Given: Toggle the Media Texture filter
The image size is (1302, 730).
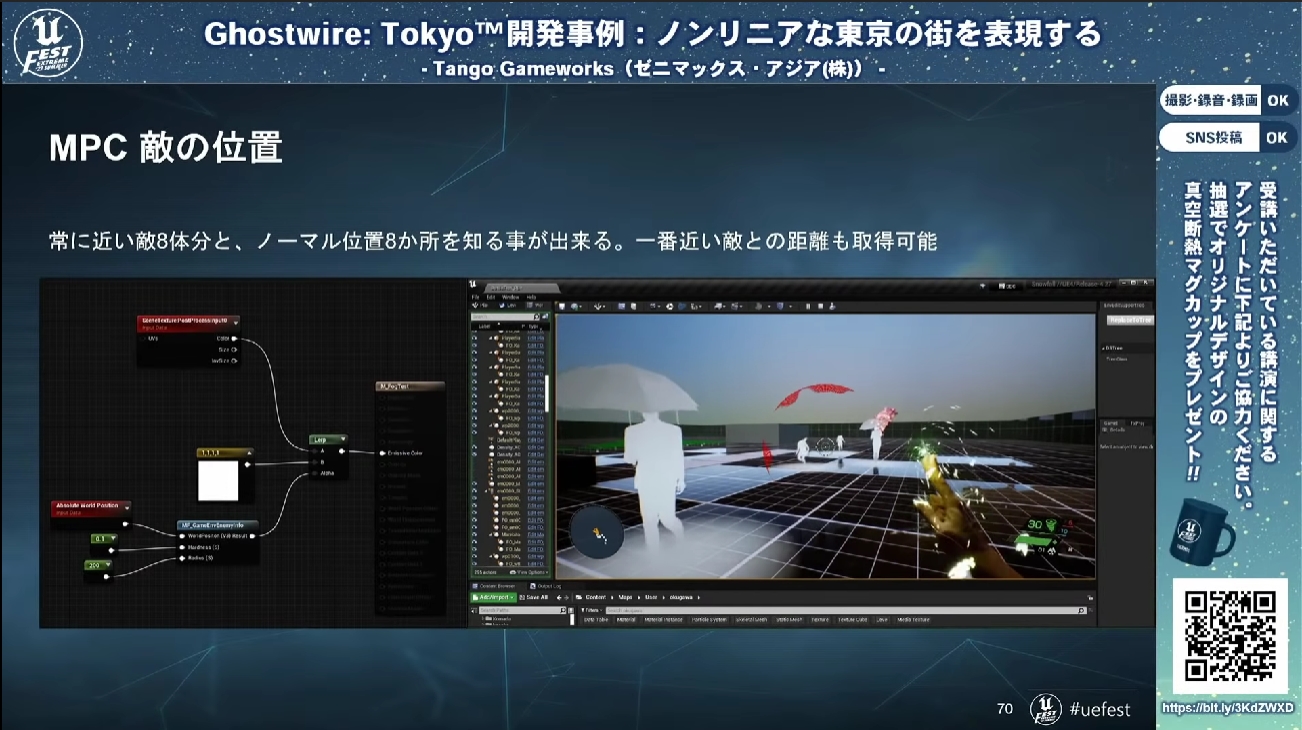Looking at the screenshot, I should (x=913, y=620).
